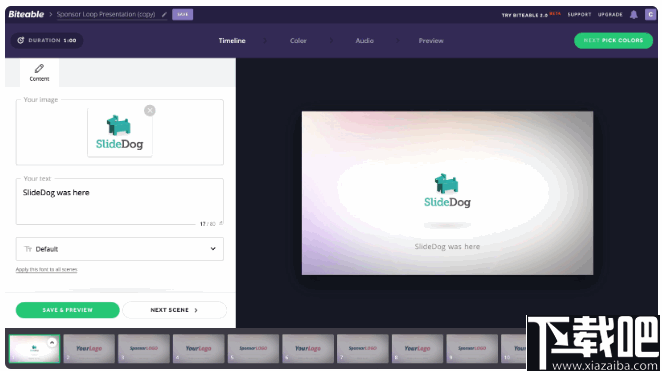Select scene 2 Your Logo thumbnail
Screen dimensions: 662x371
click(89, 349)
